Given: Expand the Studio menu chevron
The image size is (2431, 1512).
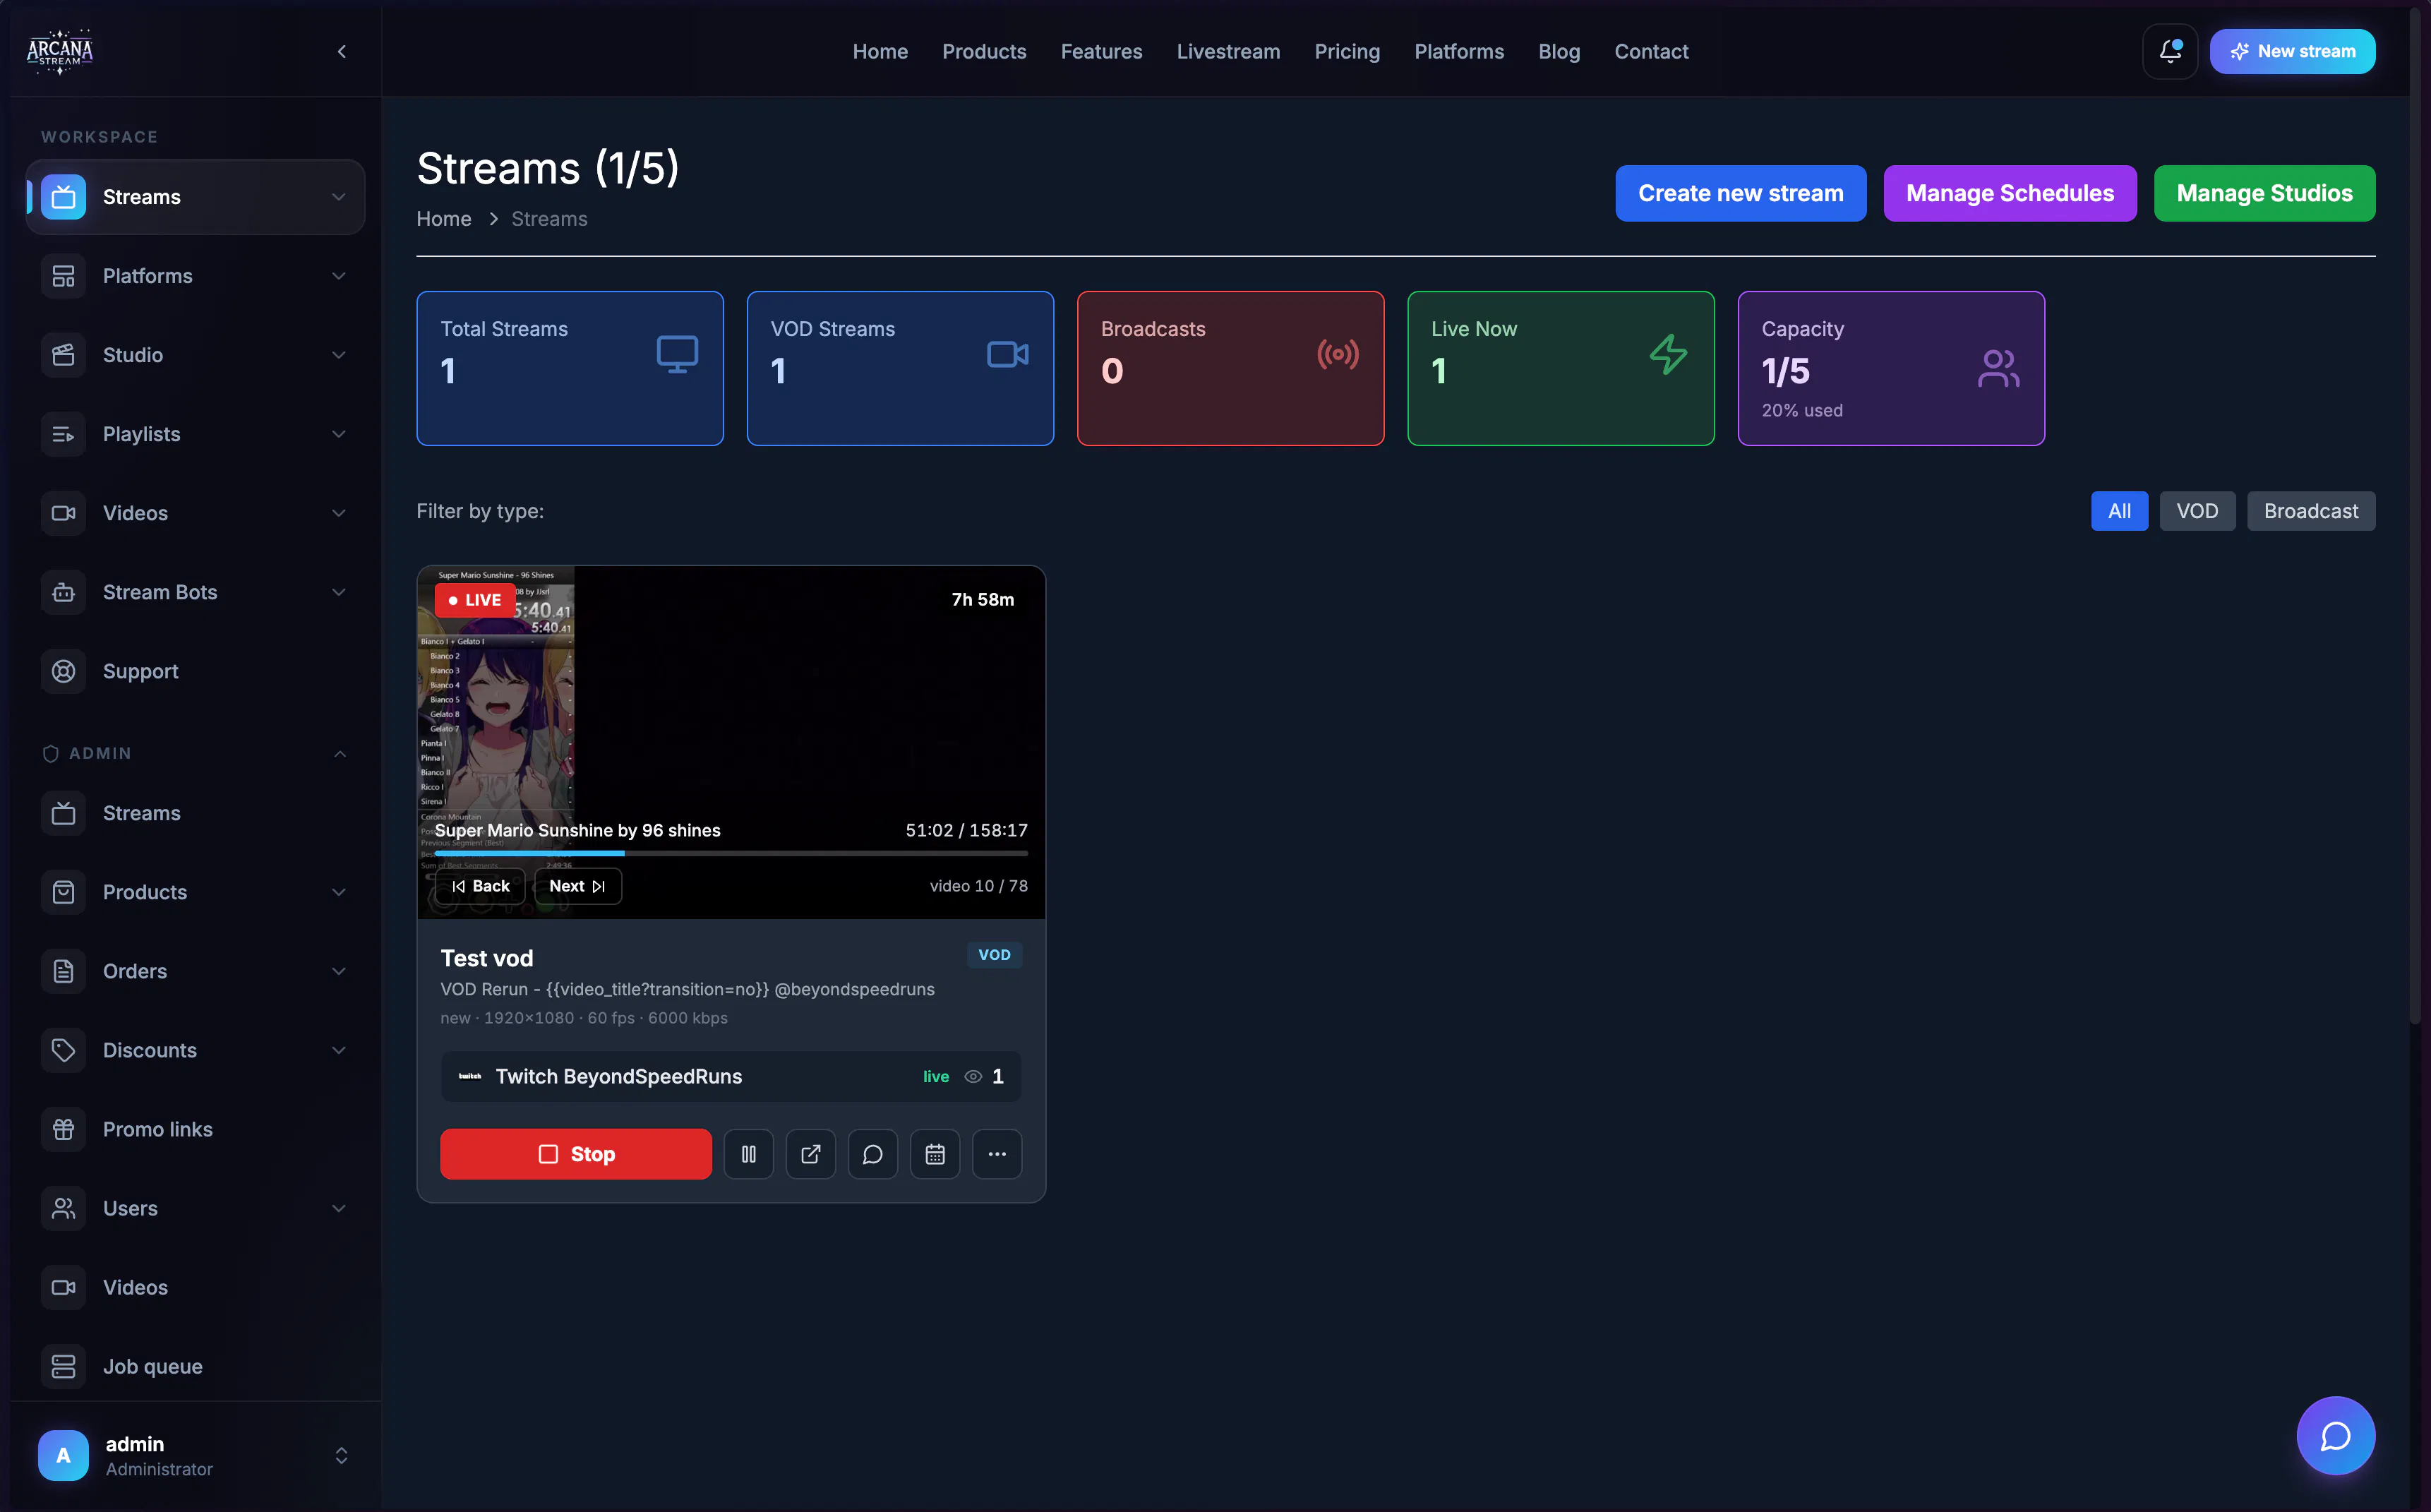Looking at the screenshot, I should coord(339,355).
